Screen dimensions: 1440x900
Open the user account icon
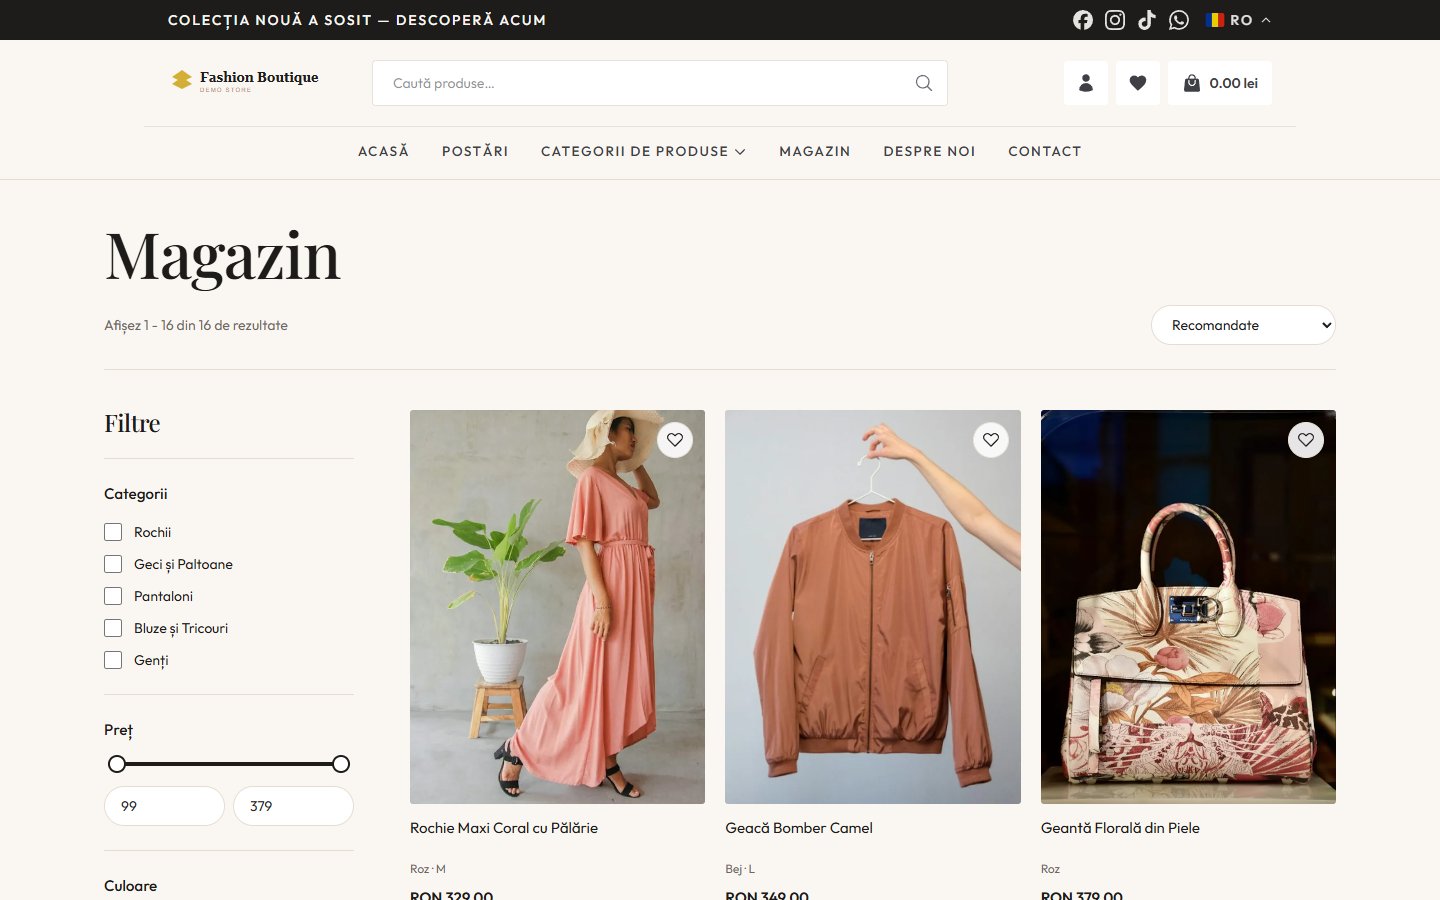coord(1086,83)
